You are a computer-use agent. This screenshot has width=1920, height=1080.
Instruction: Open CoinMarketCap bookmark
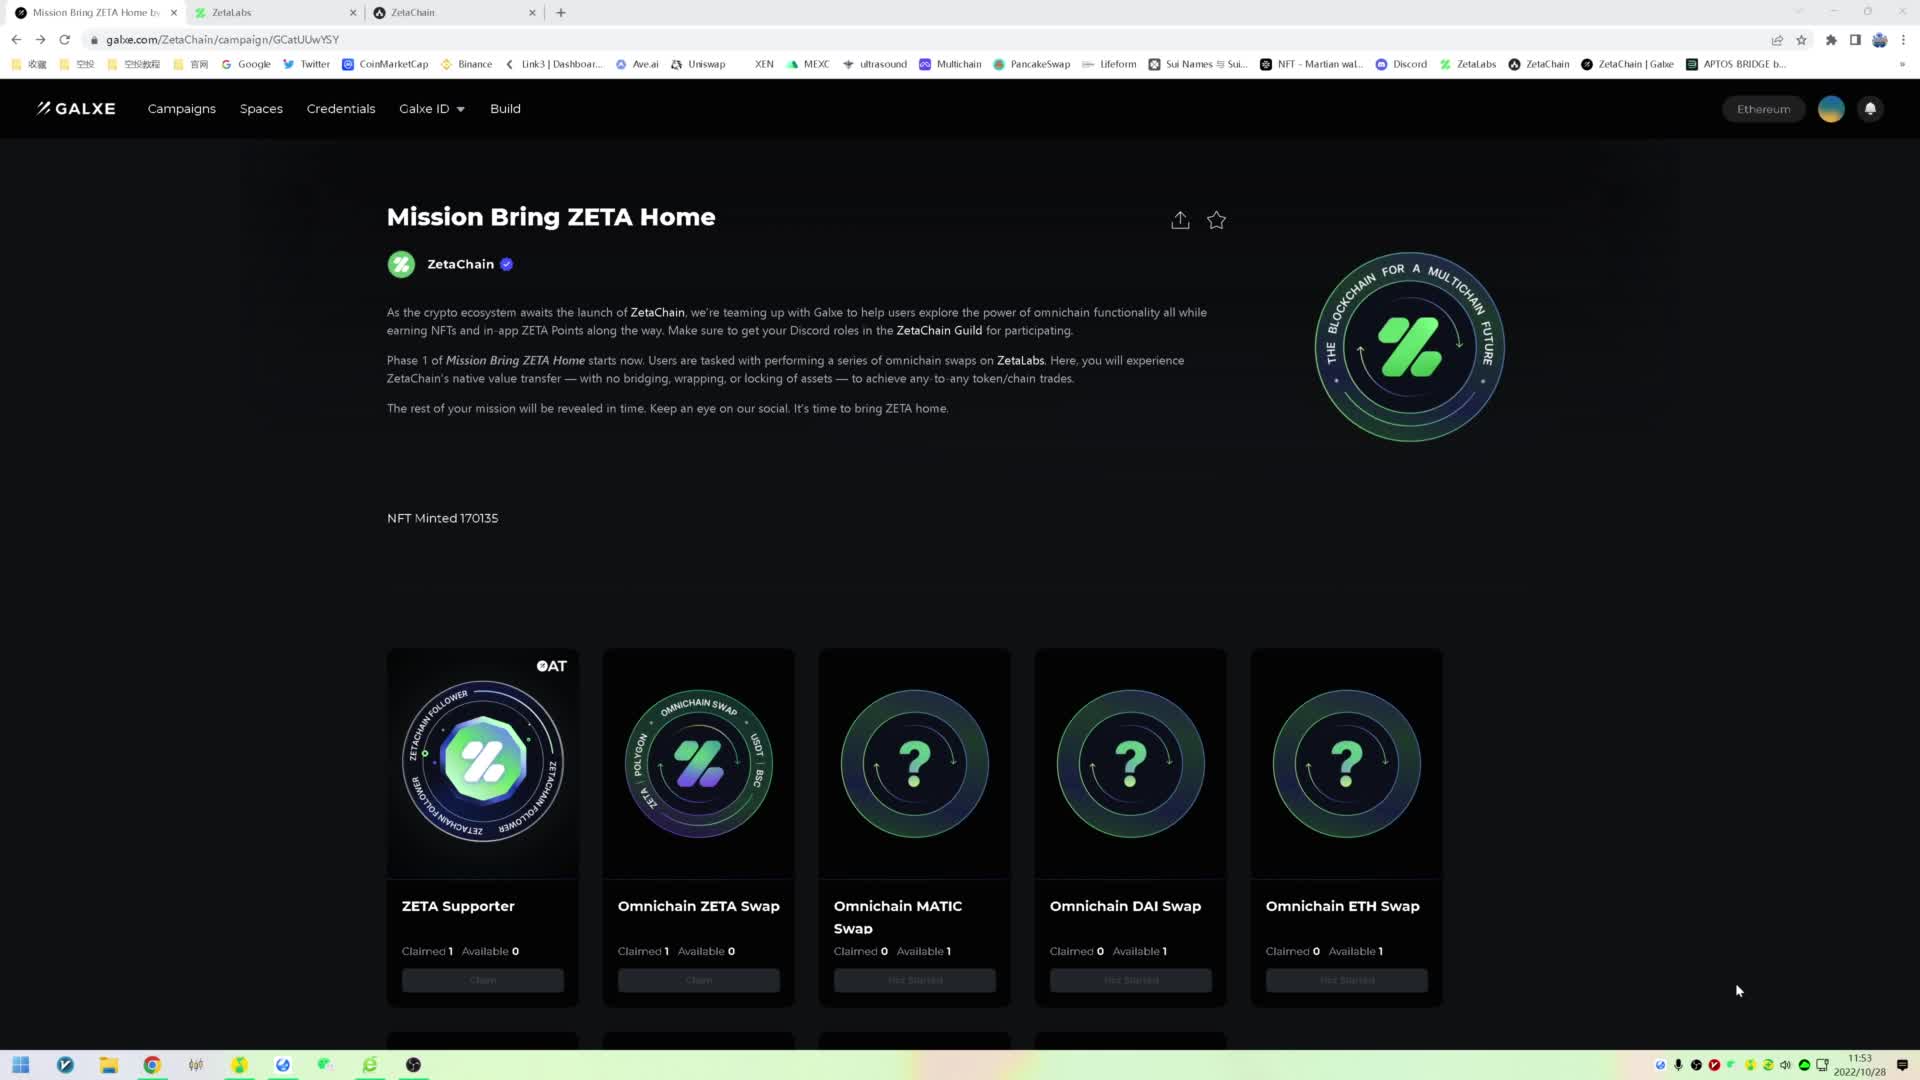pyautogui.click(x=385, y=64)
